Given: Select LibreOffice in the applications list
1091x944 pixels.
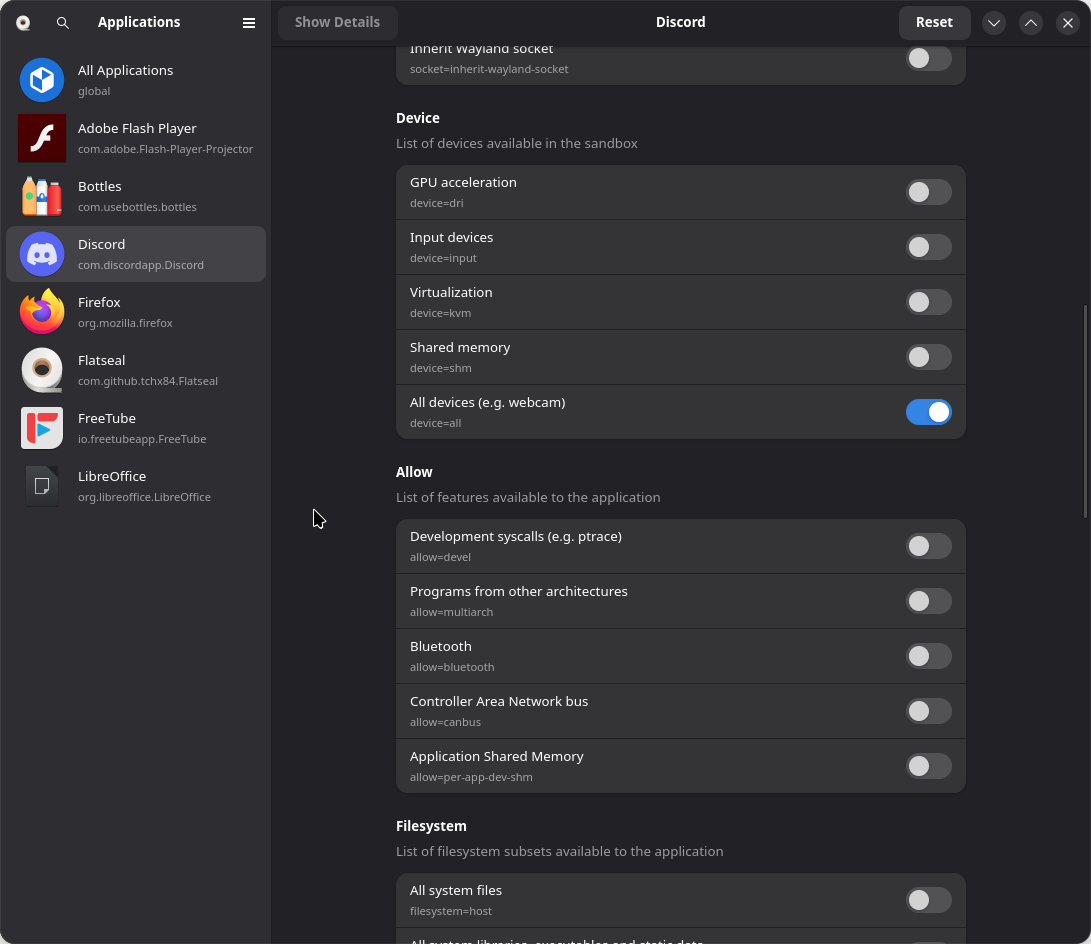Looking at the screenshot, I should point(136,486).
